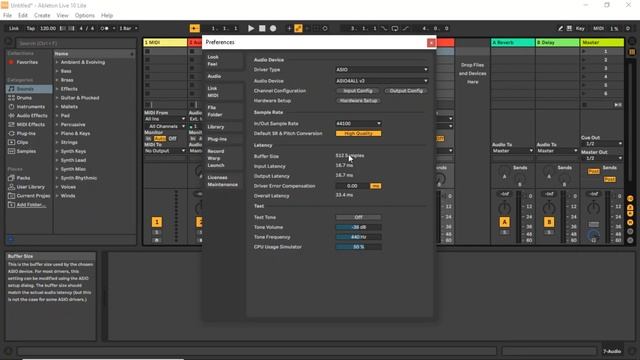
Task: Open the MIDI To No Output dropdown
Action: point(165,151)
